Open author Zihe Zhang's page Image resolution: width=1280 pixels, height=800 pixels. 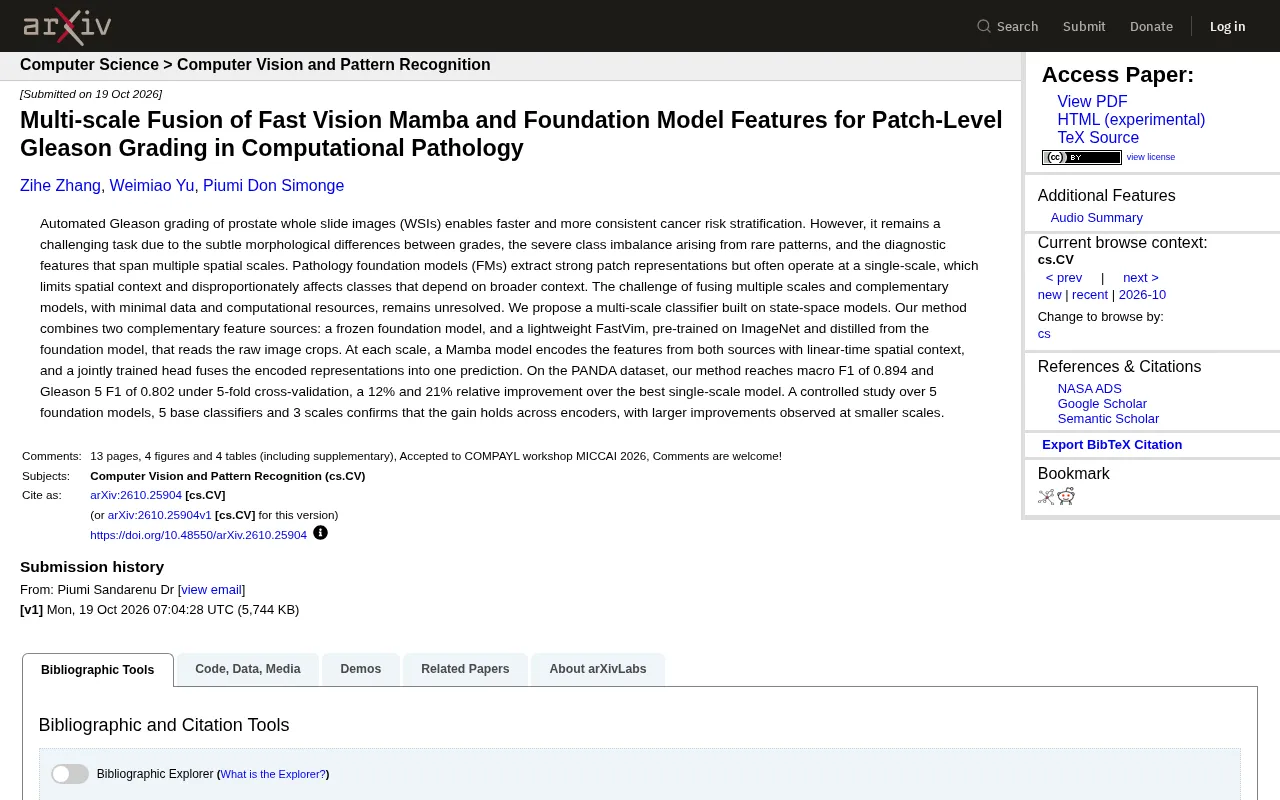tap(60, 186)
